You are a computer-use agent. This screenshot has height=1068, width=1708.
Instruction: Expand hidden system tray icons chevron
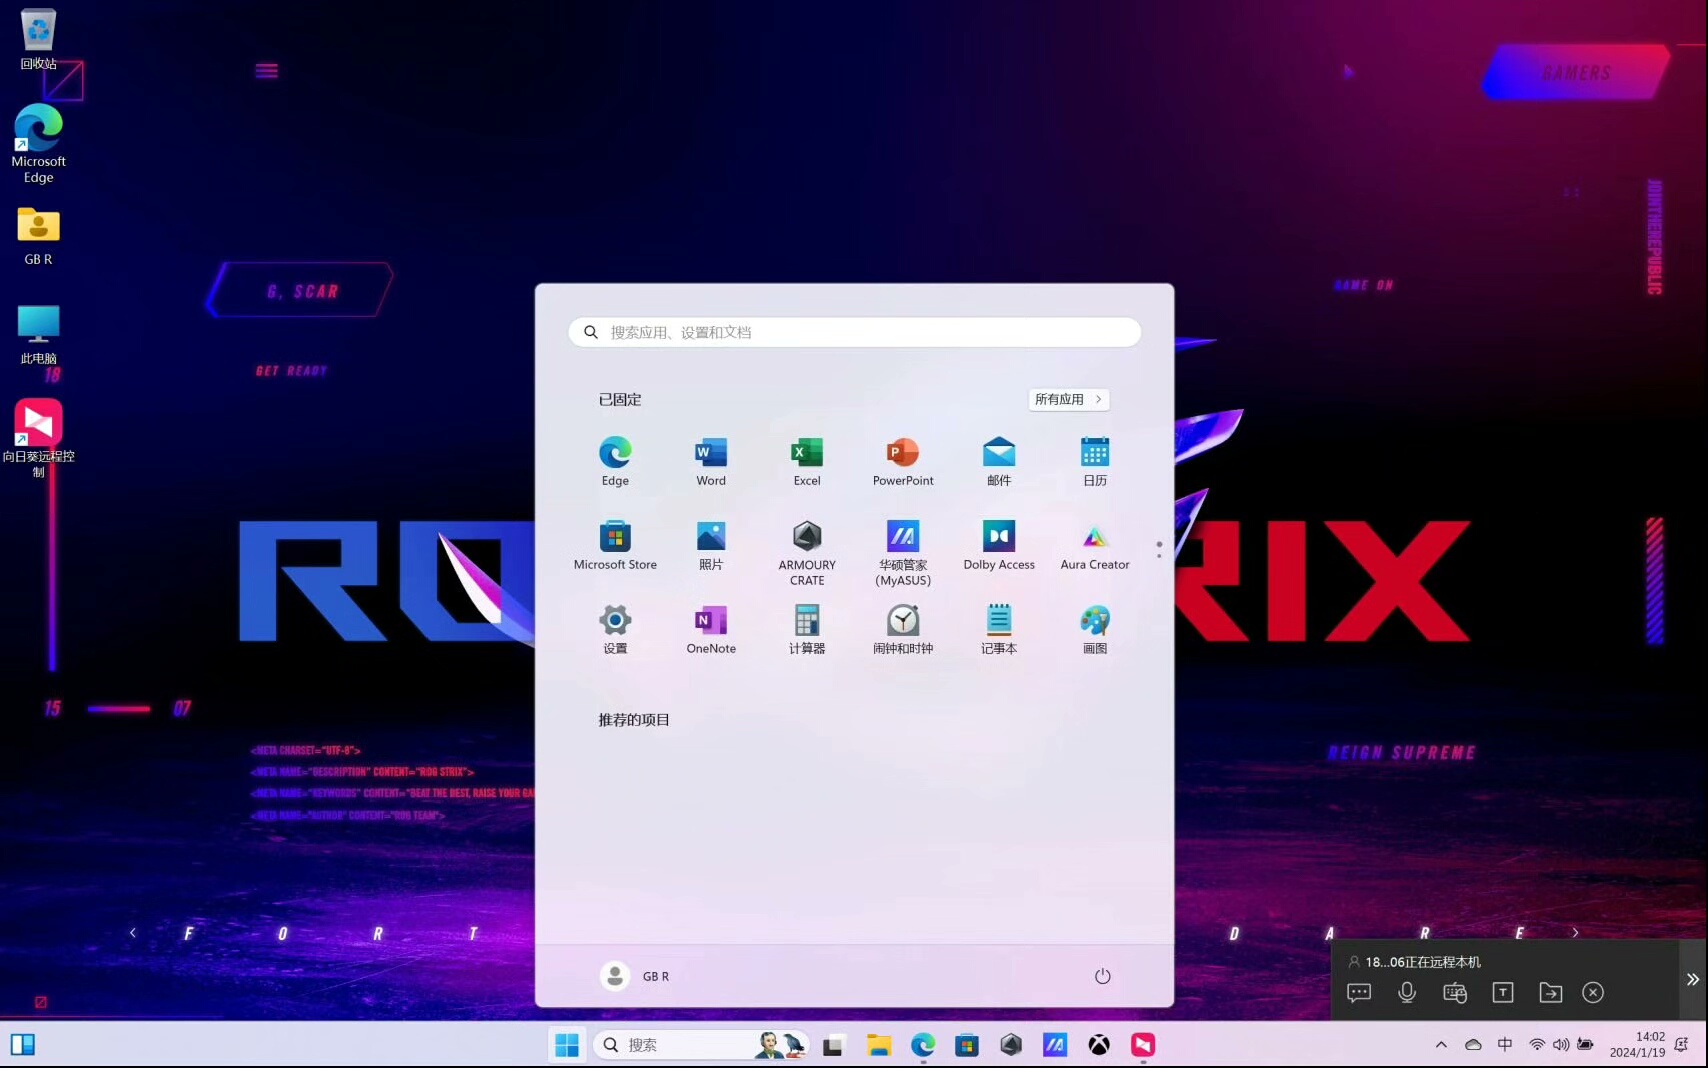pyautogui.click(x=1441, y=1045)
